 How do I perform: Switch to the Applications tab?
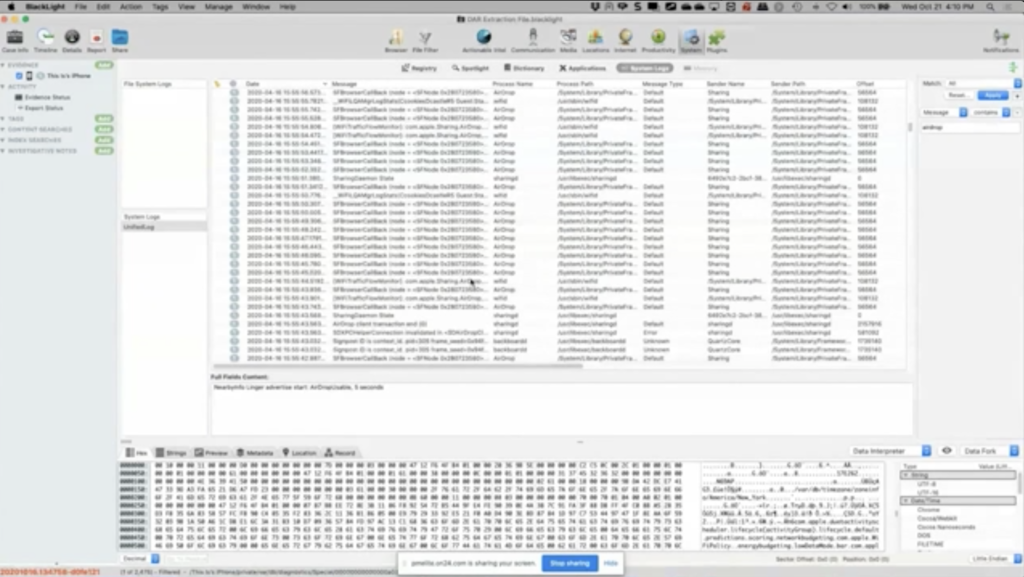coord(583,68)
